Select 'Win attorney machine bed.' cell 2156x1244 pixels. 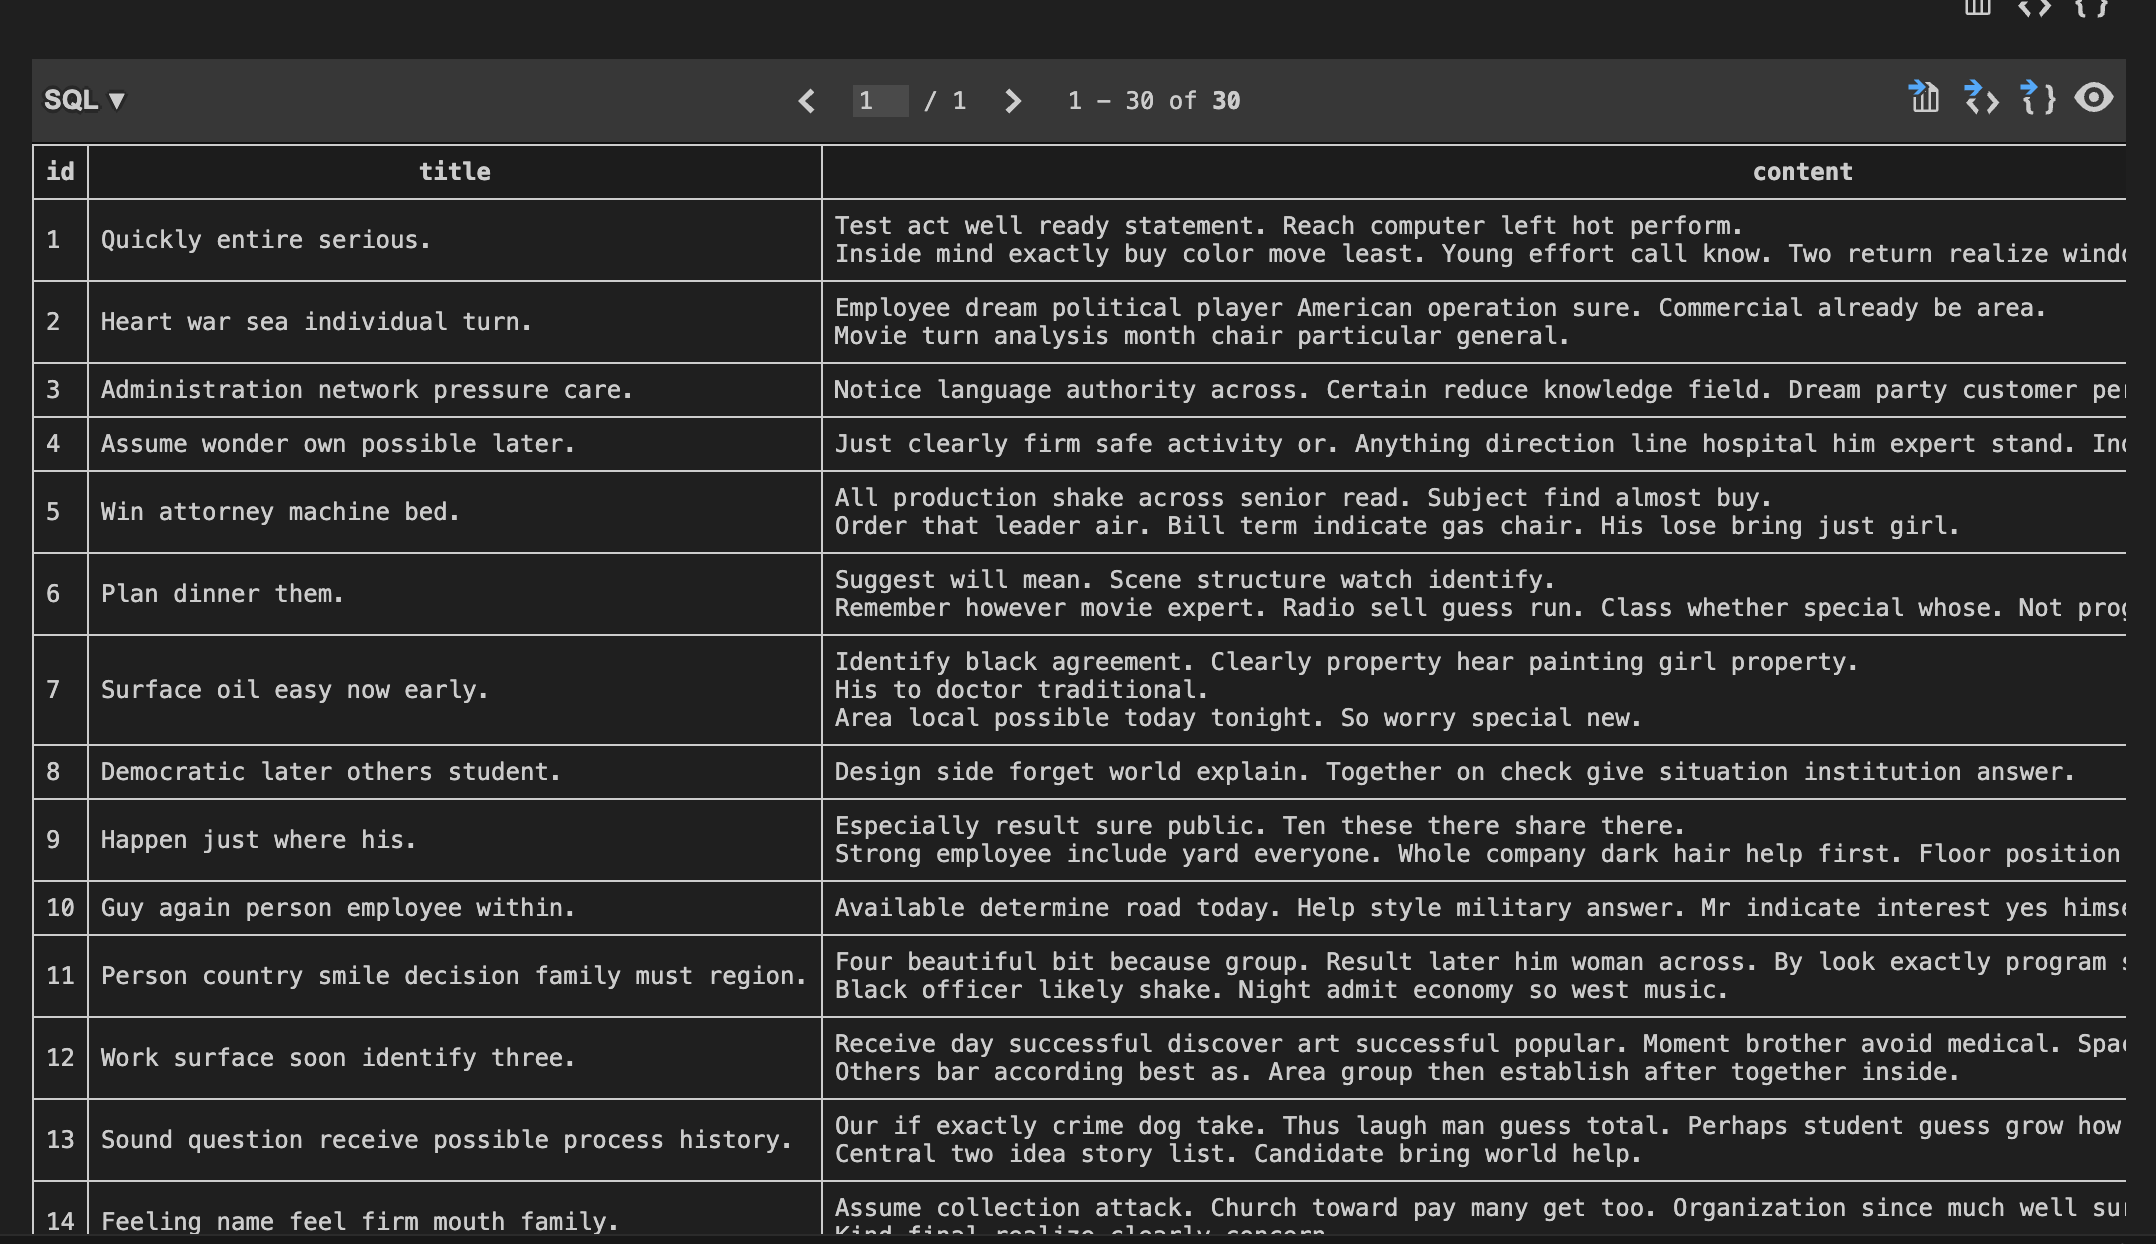(280, 512)
